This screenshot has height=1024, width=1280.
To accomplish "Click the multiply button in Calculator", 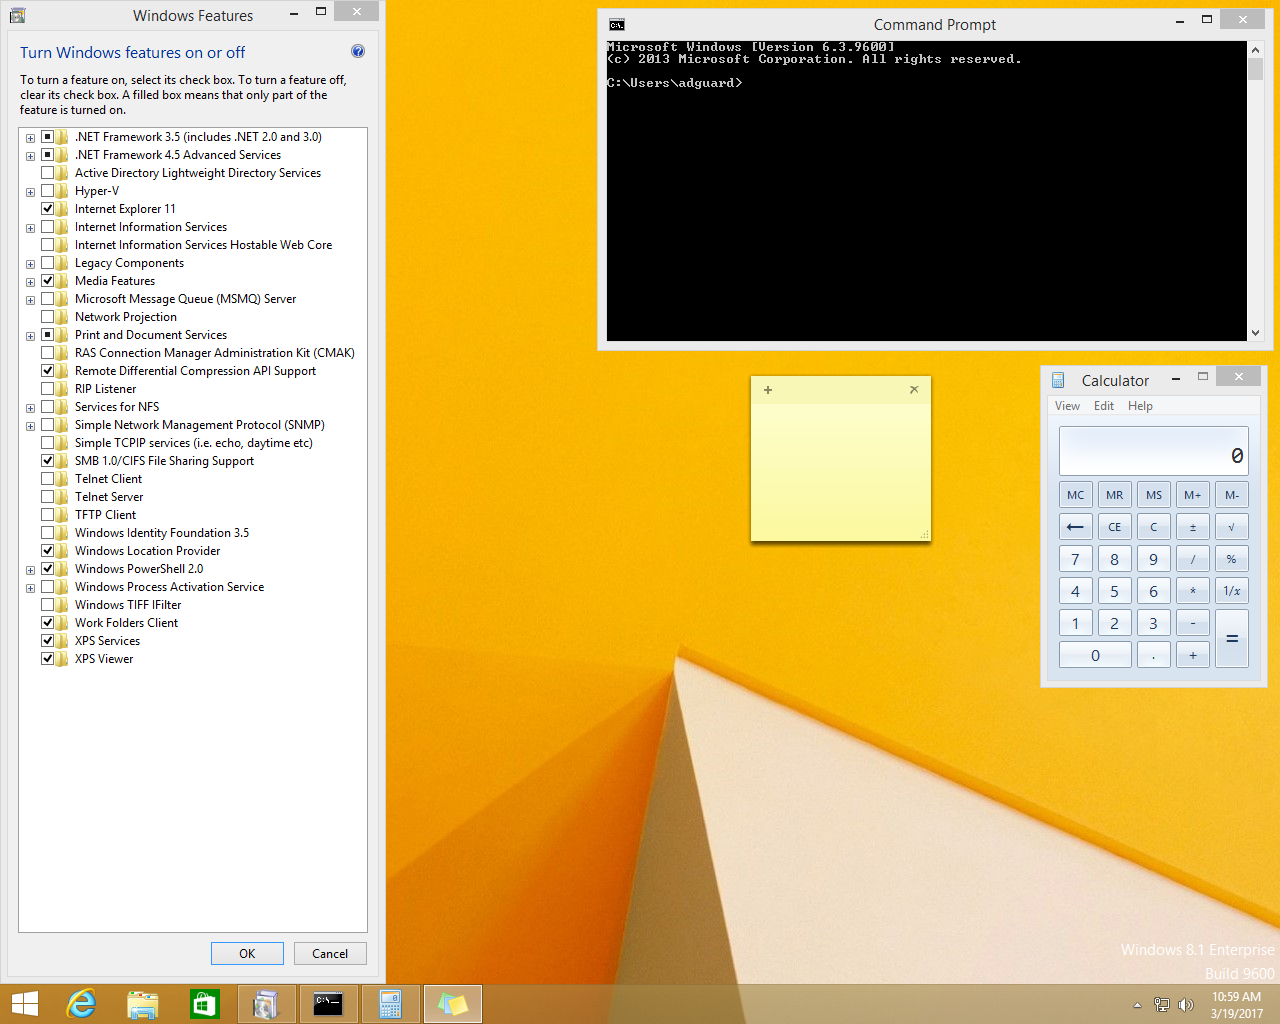I will [x=1193, y=591].
